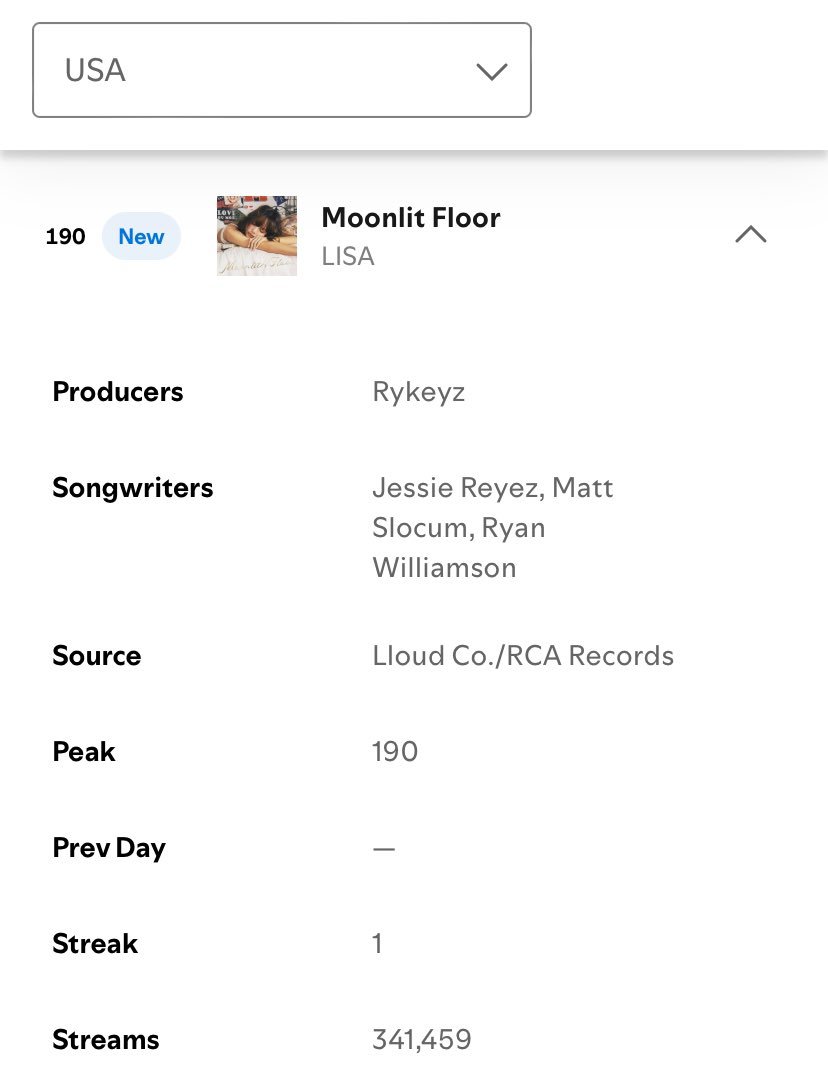Click the Songwriters label

(x=133, y=488)
